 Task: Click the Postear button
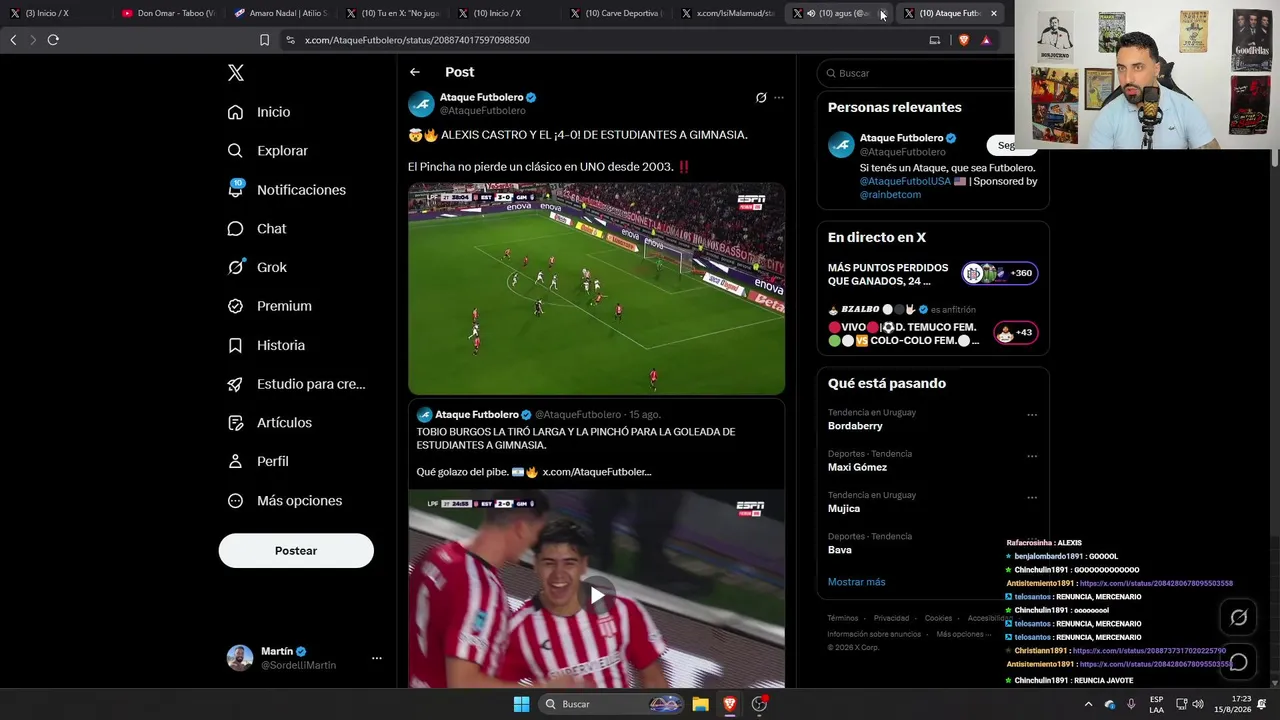pos(296,551)
